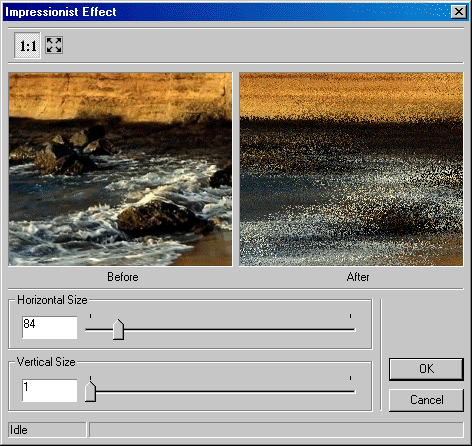
Task: Select the 1:1 actual size view button
Action: 27,45
